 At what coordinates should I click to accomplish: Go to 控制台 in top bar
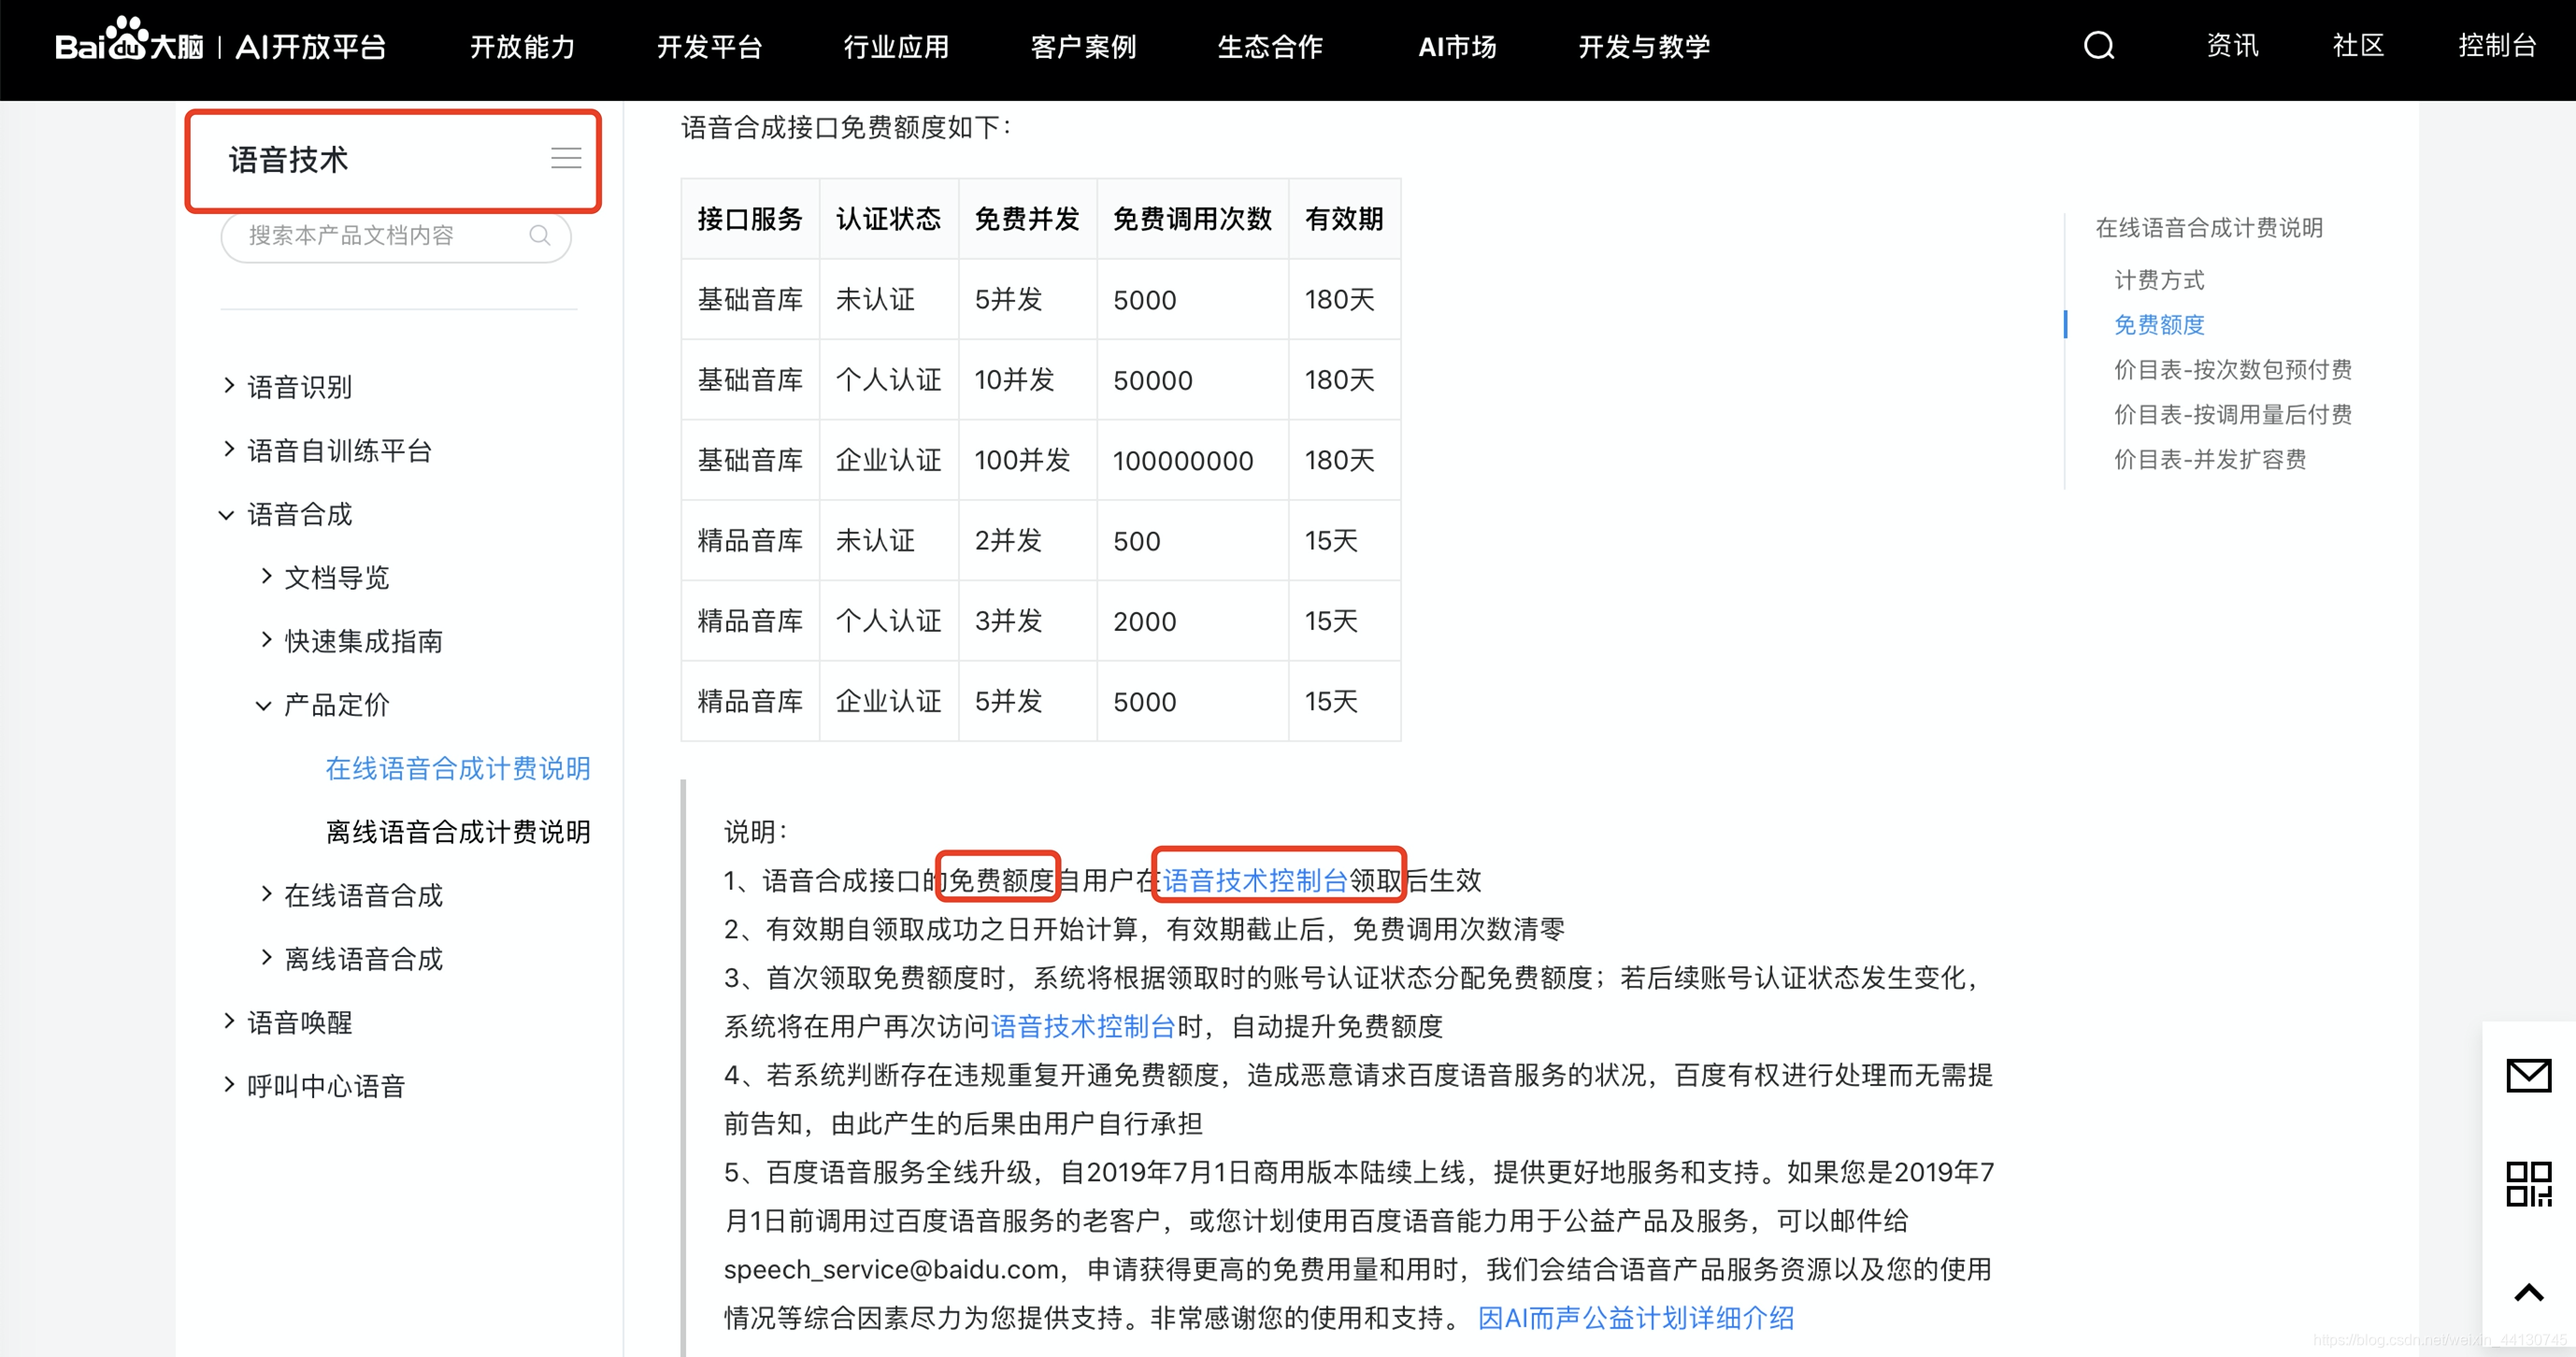2496,46
